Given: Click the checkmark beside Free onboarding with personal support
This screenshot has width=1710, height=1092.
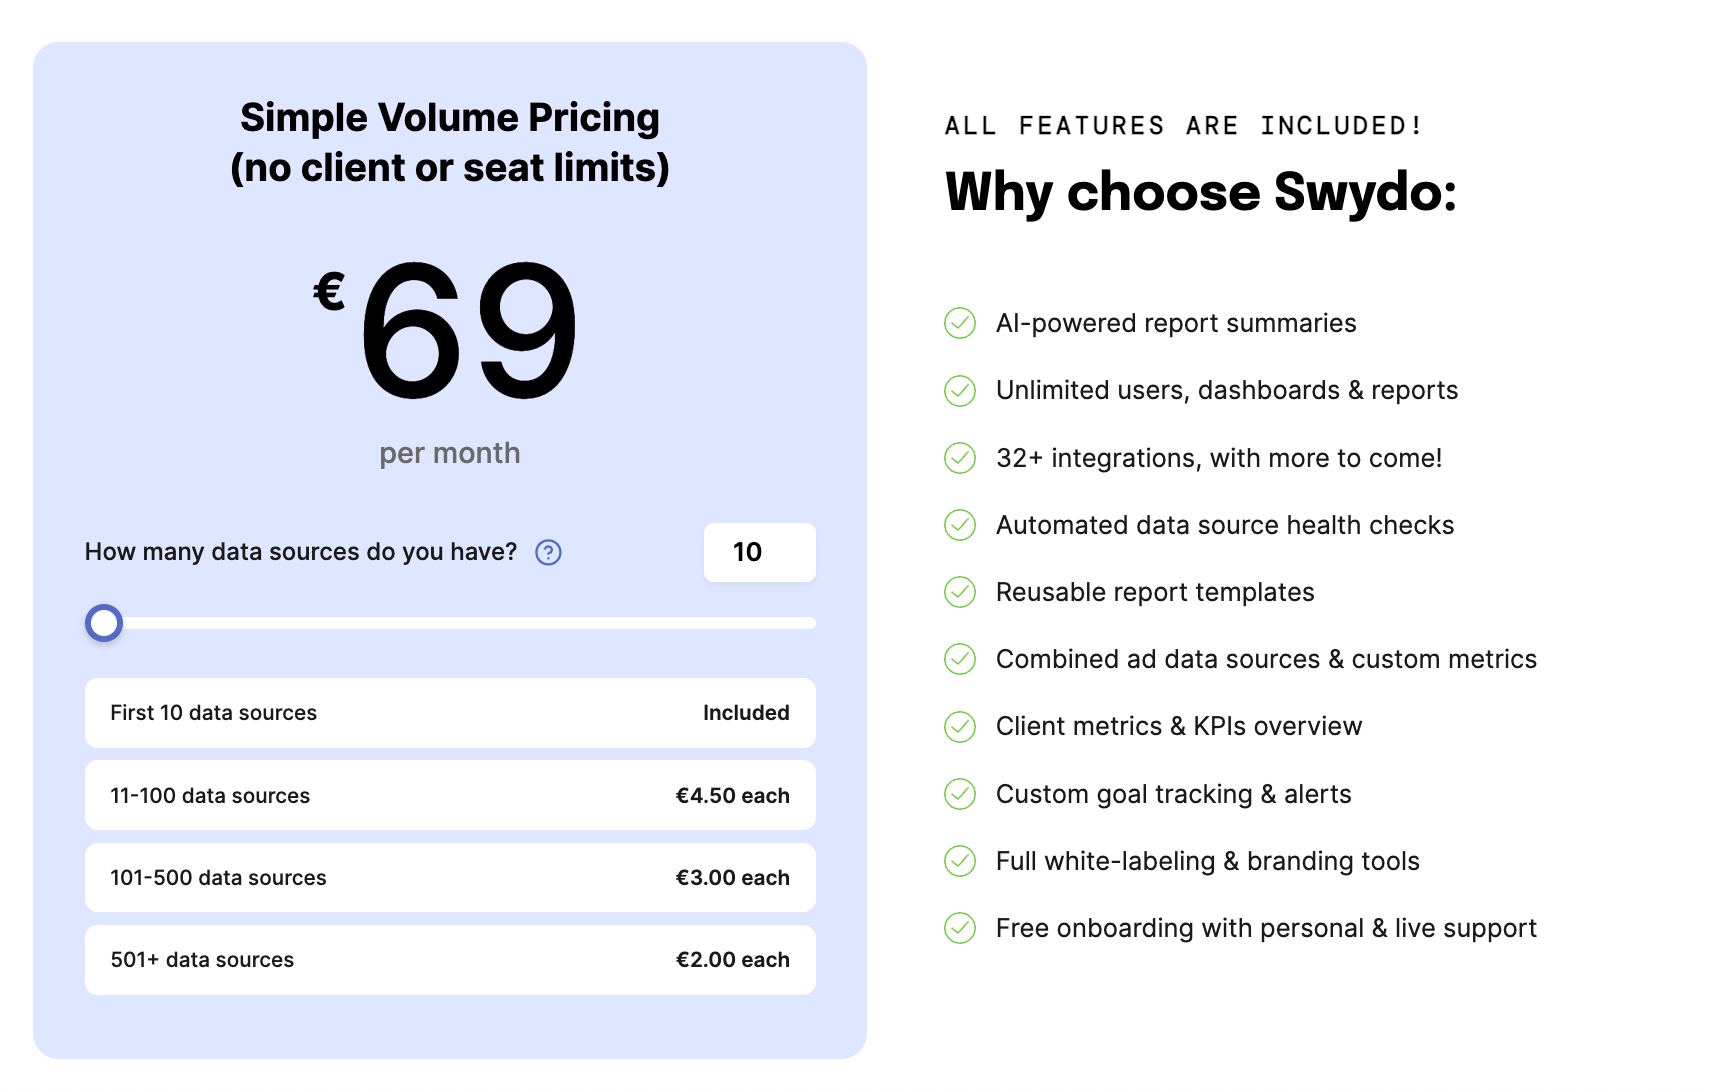Looking at the screenshot, I should tap(960, 928).
